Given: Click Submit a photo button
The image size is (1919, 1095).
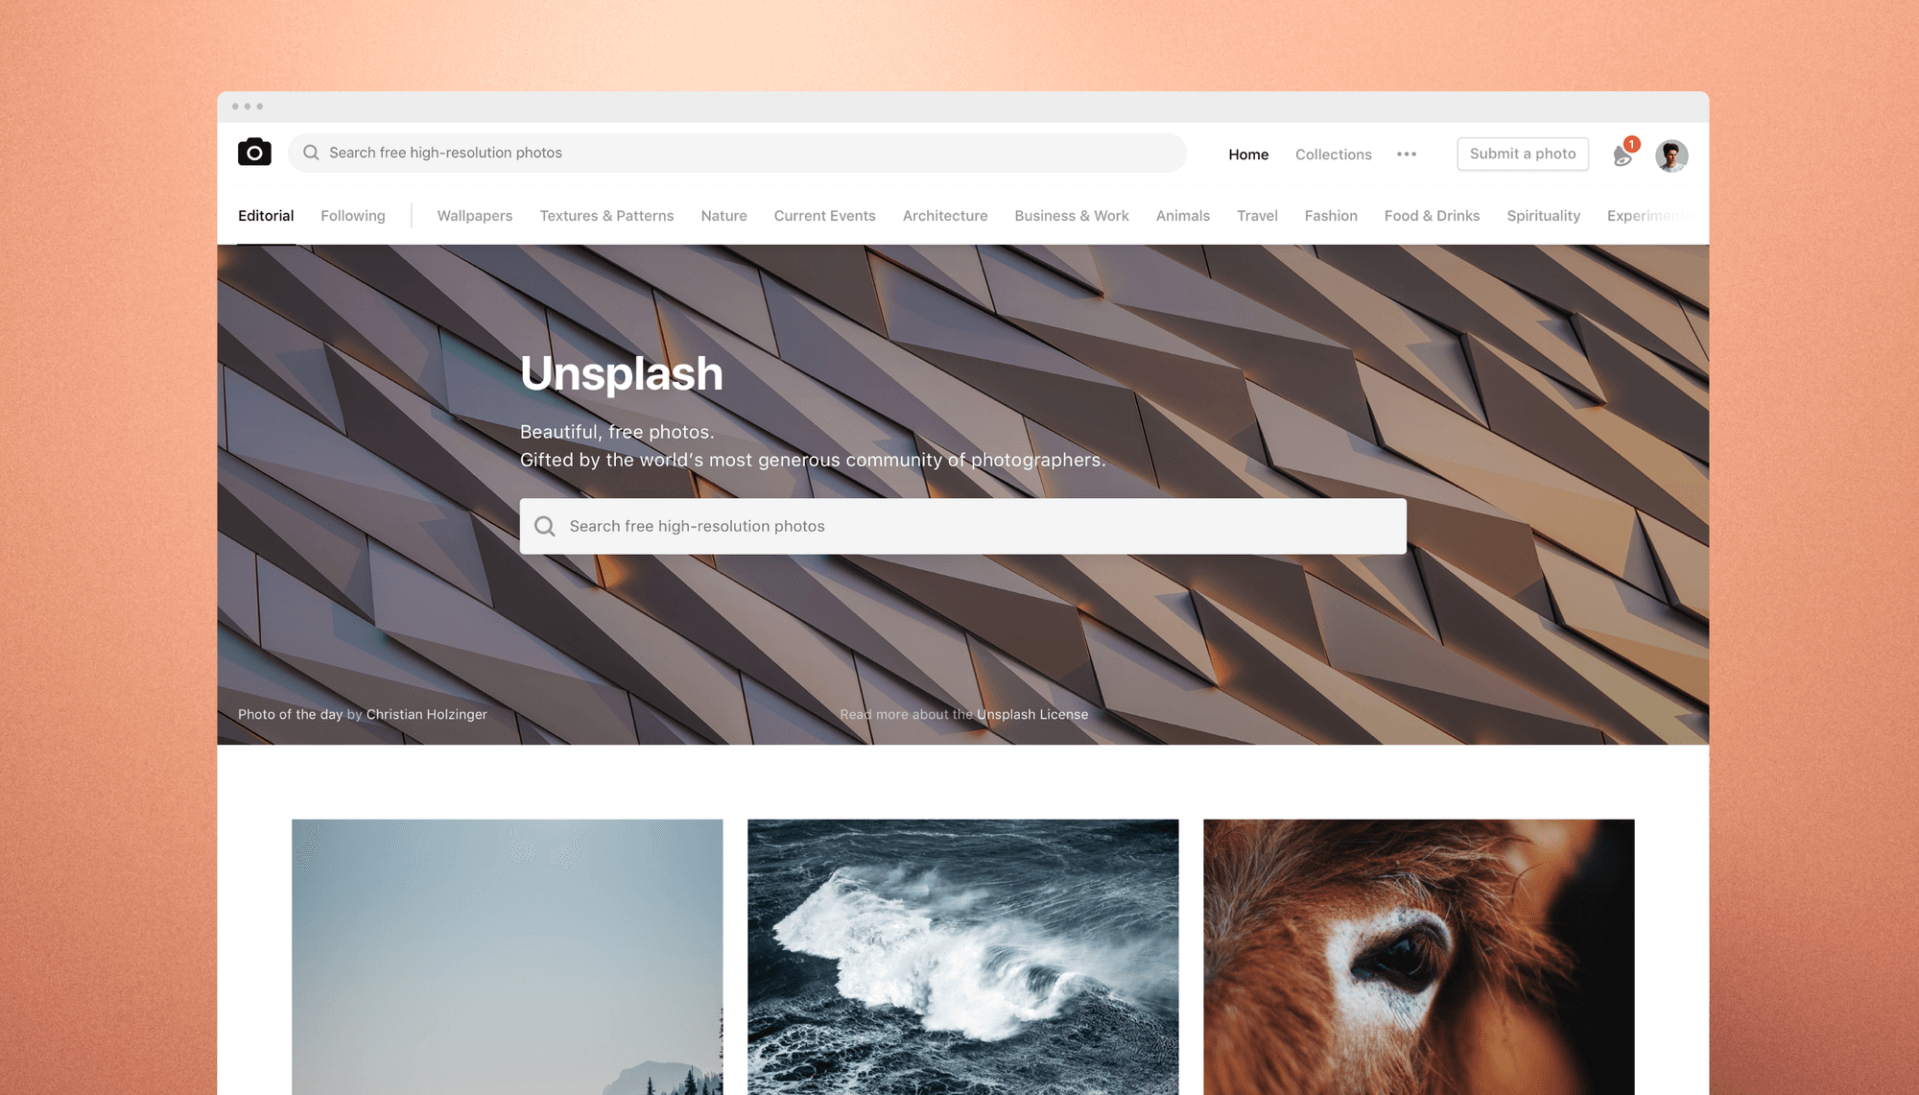Looking at the screenshot, I should click(x=1522, y=153).
